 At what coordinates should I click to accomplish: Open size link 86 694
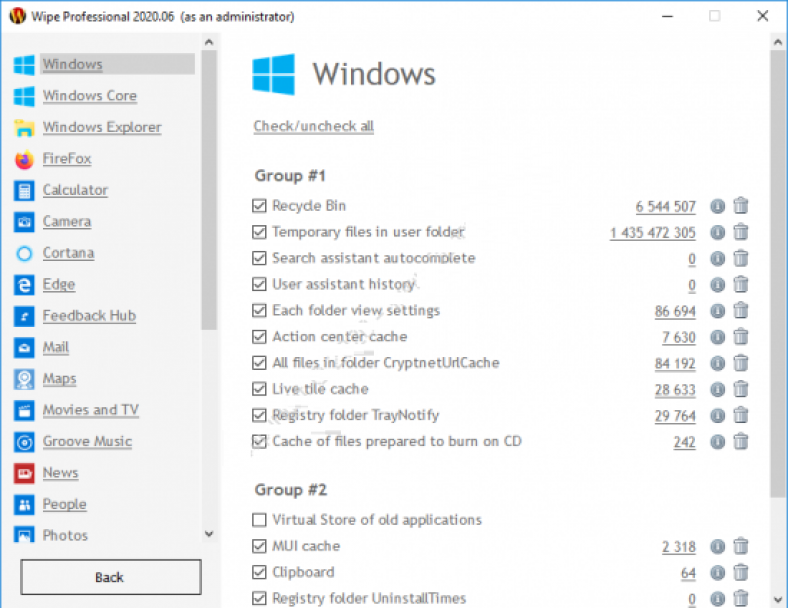675,311
